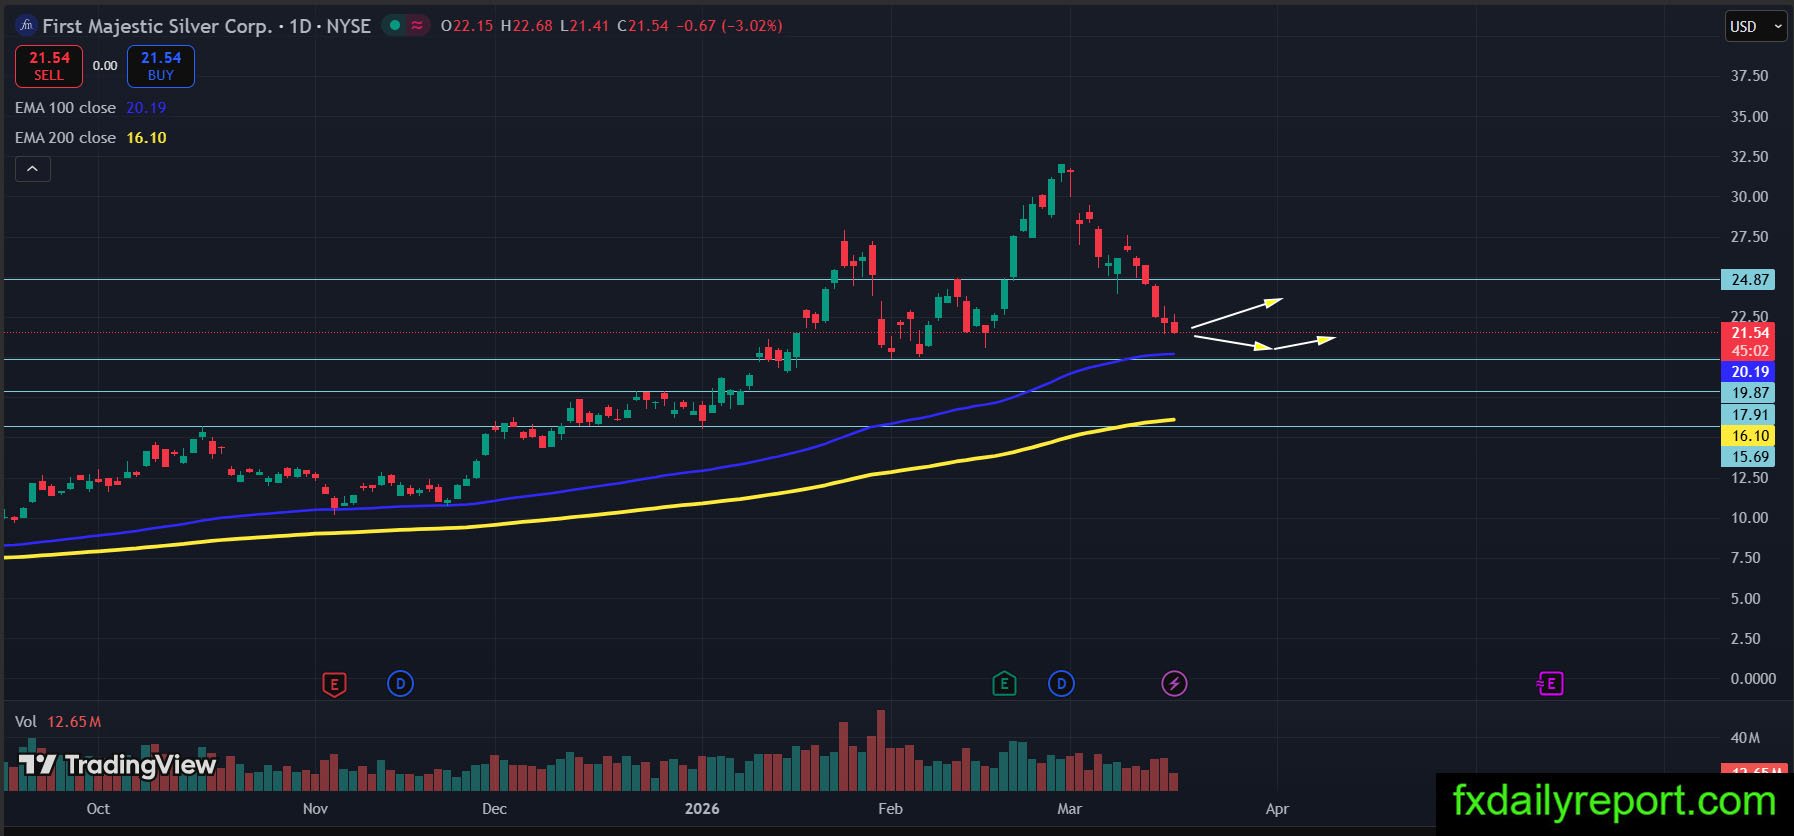Open the blue dividend D marker near Nov
The height and width of the screenshot is (836, 1794).
coord(400,684)
